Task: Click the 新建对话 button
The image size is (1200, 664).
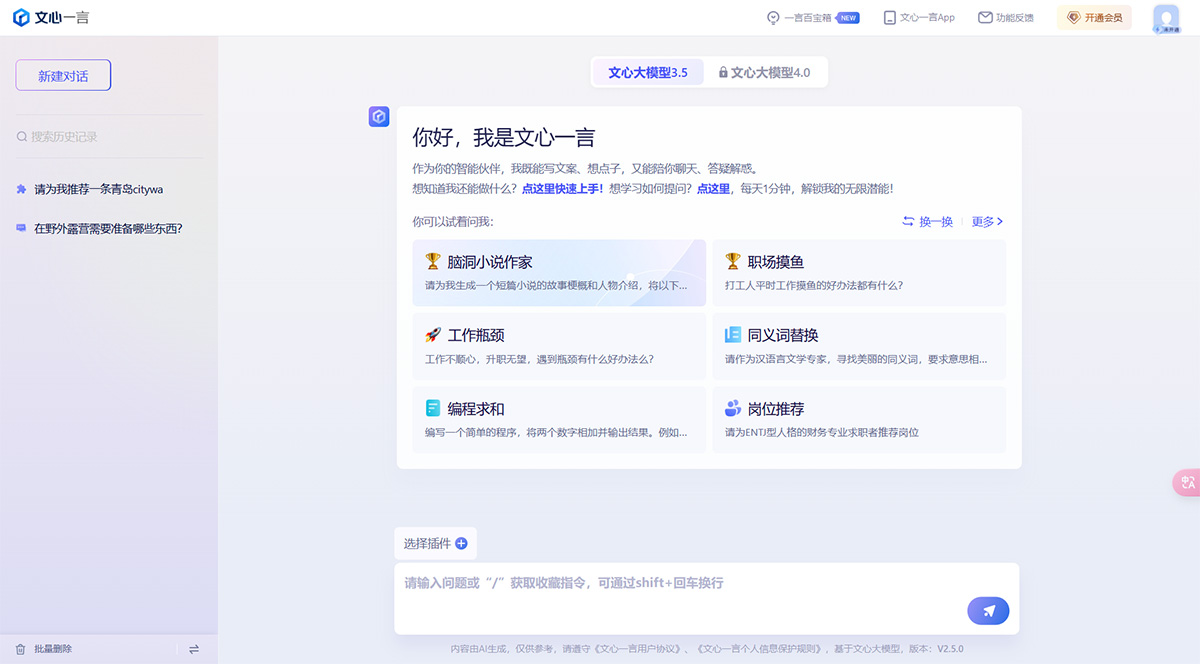Action: 62,74
